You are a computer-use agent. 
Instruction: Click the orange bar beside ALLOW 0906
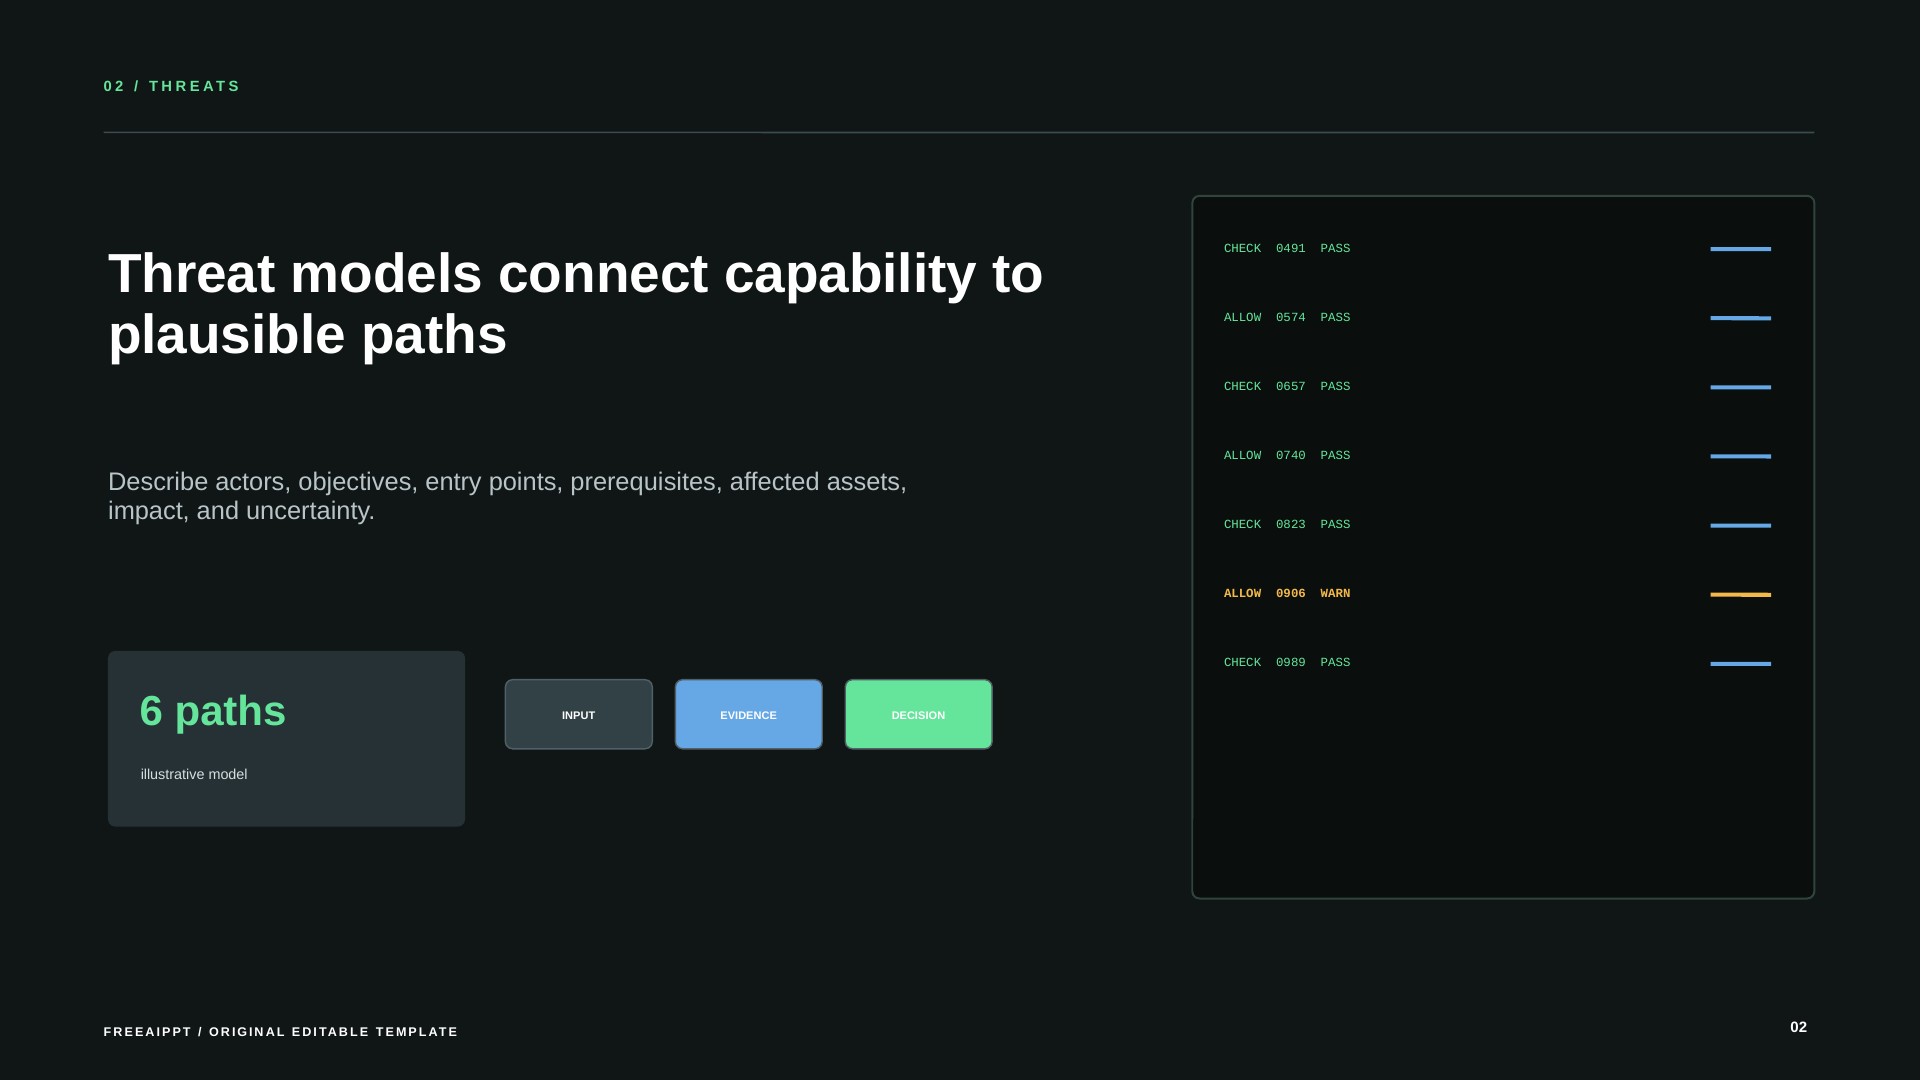click(1740, 594)
